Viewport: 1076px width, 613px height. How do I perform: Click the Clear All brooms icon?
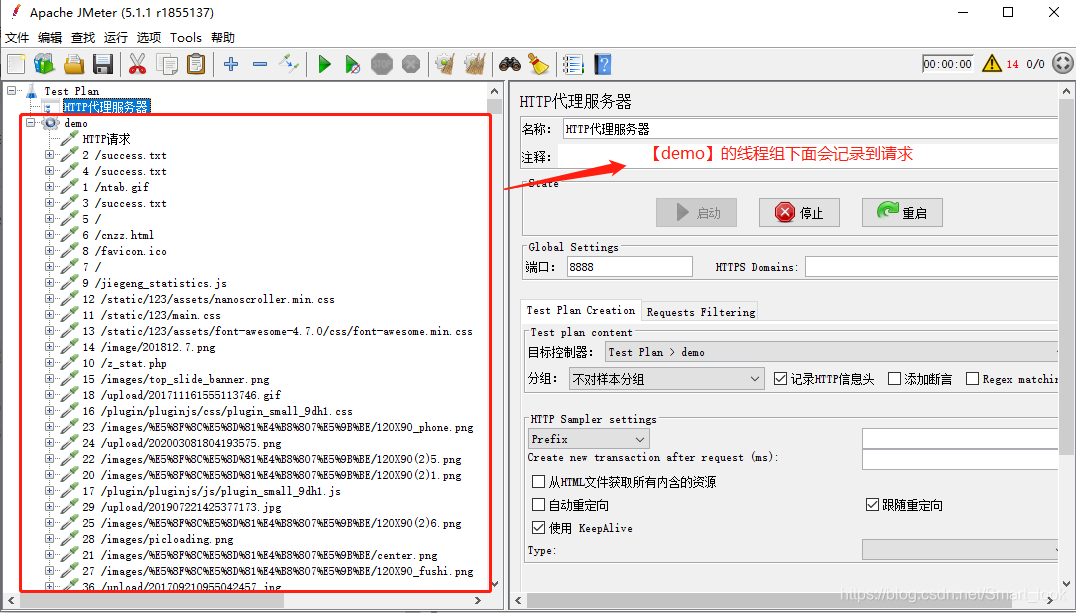point(474,65)
